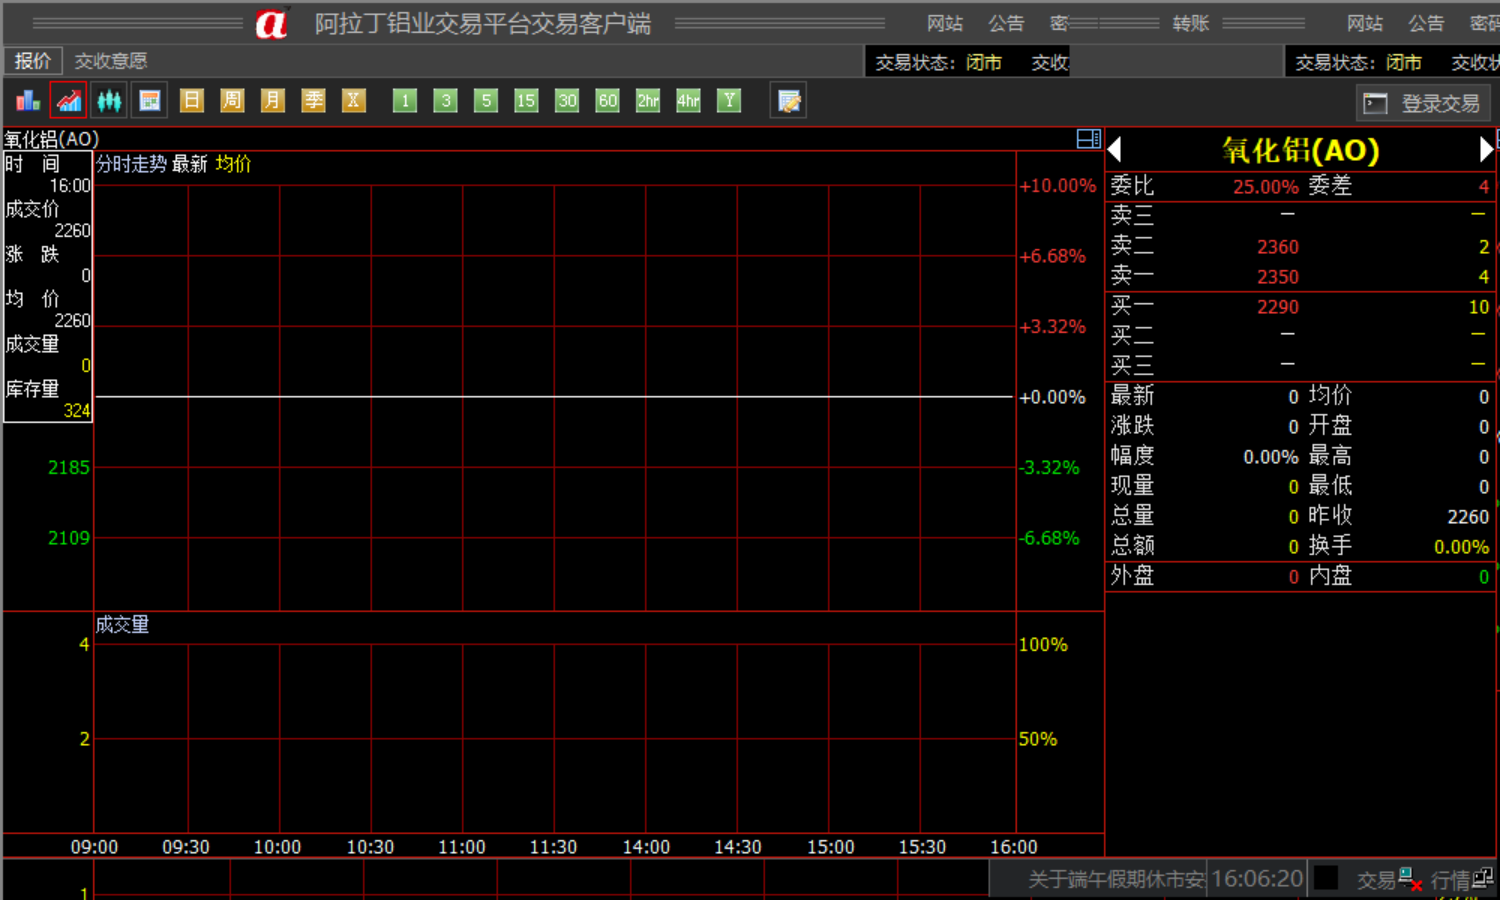This screenshot has height=900, width=1500.
Task: Select the 买一 price 2290
Action: coord(1278,307)
